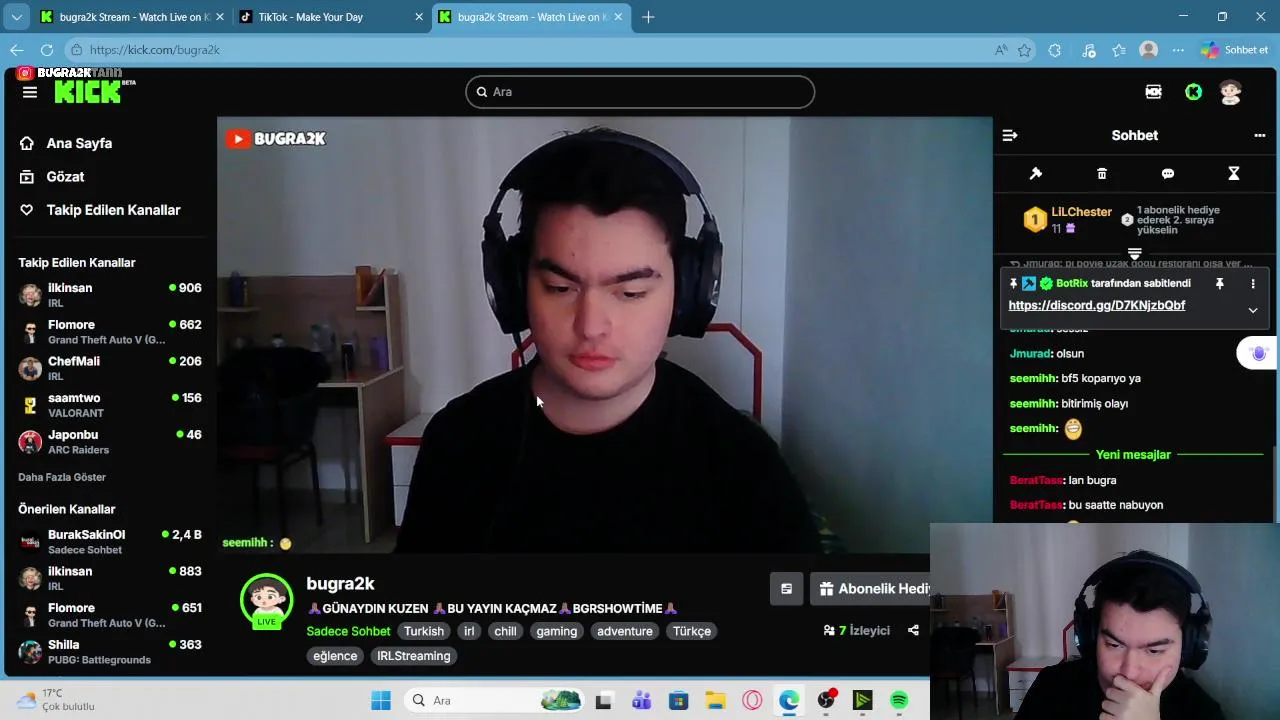Click Sadece Sohbet category link
This screenshot has width=1280, height=720.
tap(348, 631)
